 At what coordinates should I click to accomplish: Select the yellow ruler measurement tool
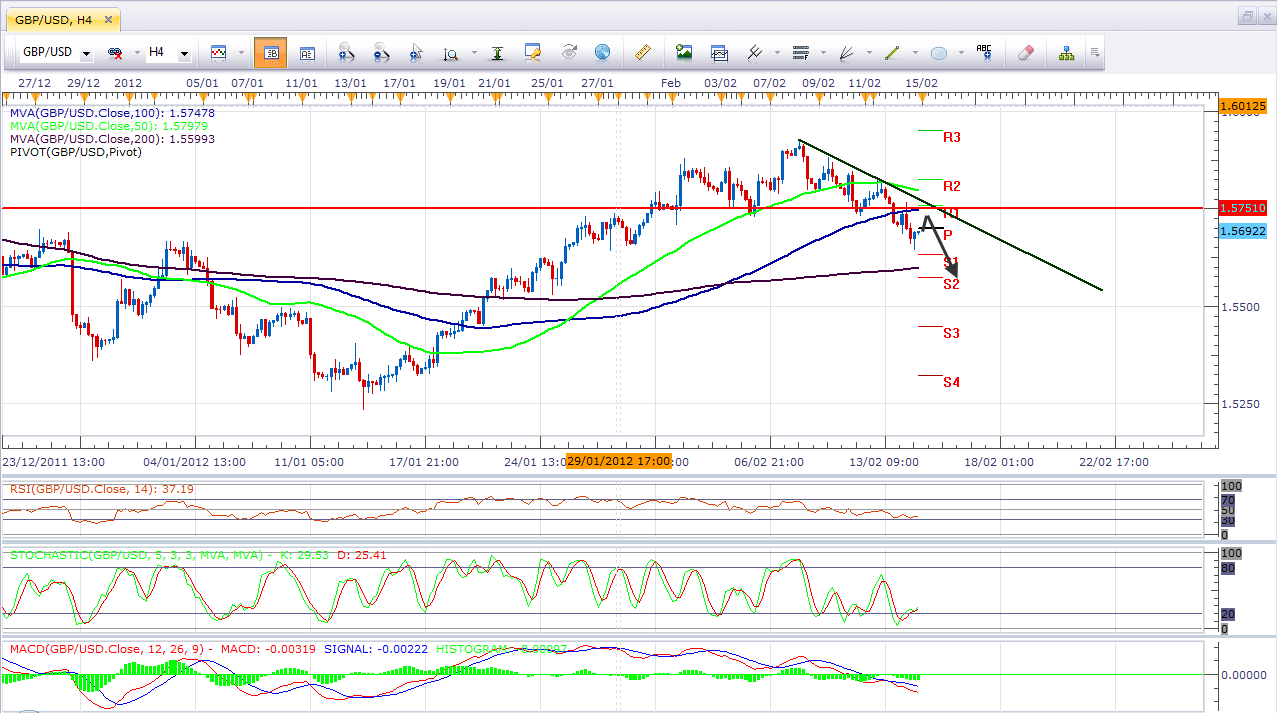[643, 52]
